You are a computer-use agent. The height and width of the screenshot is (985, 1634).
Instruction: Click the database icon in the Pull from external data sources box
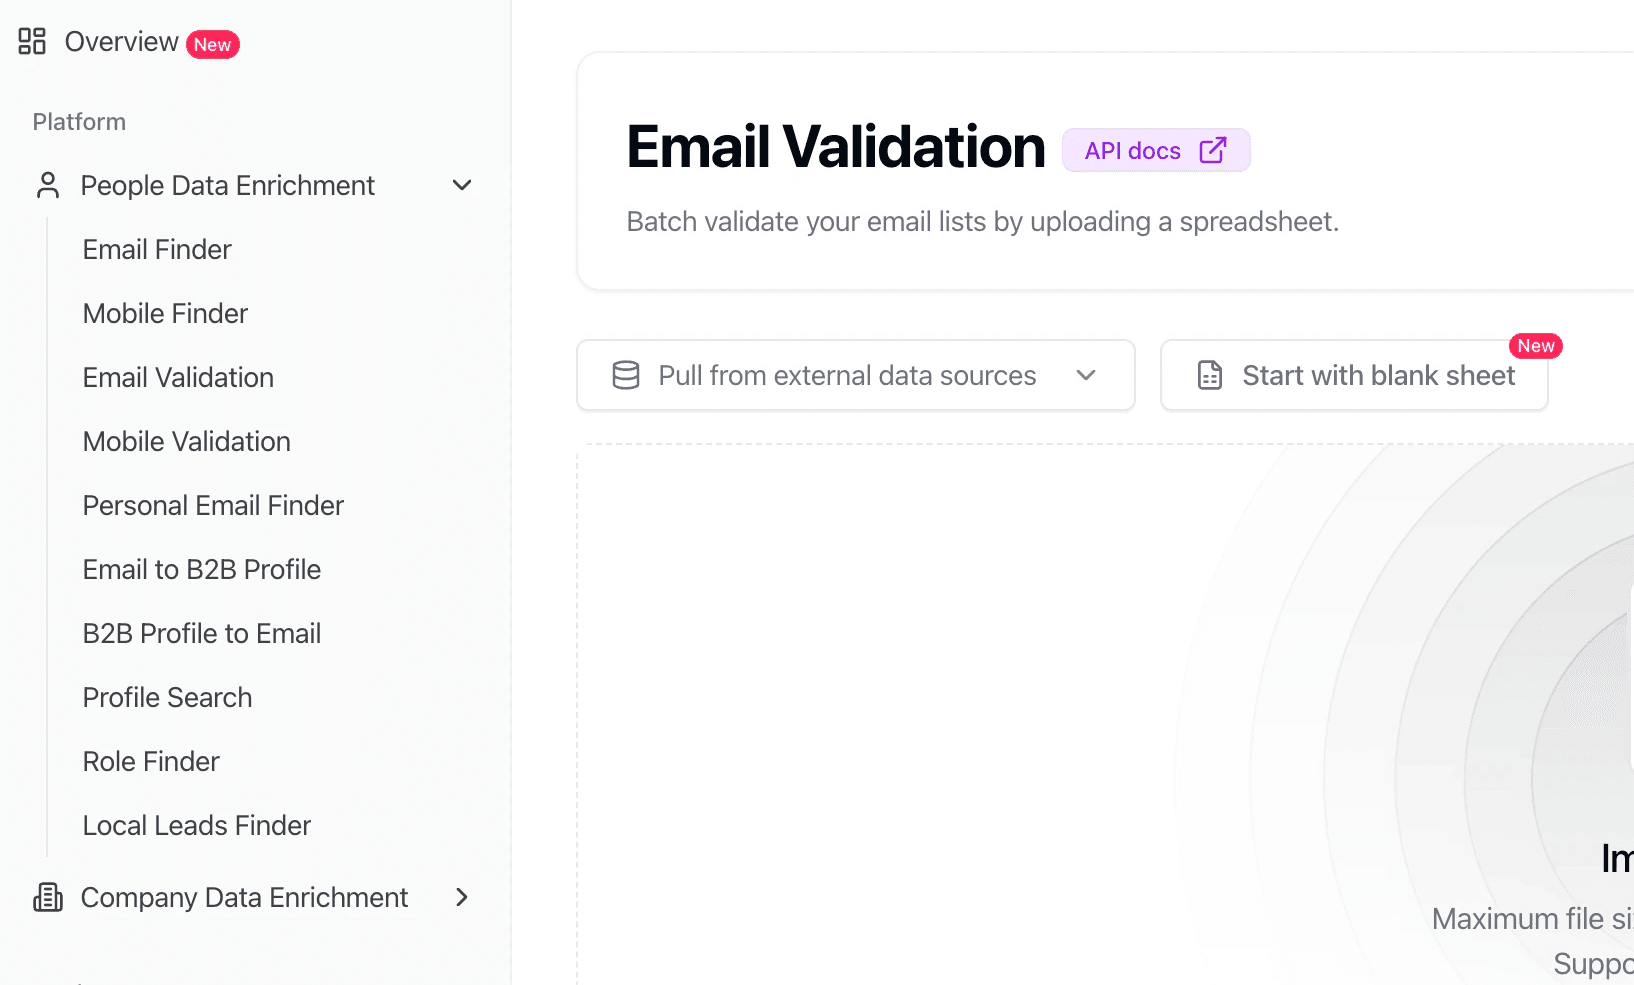point(626,375)
